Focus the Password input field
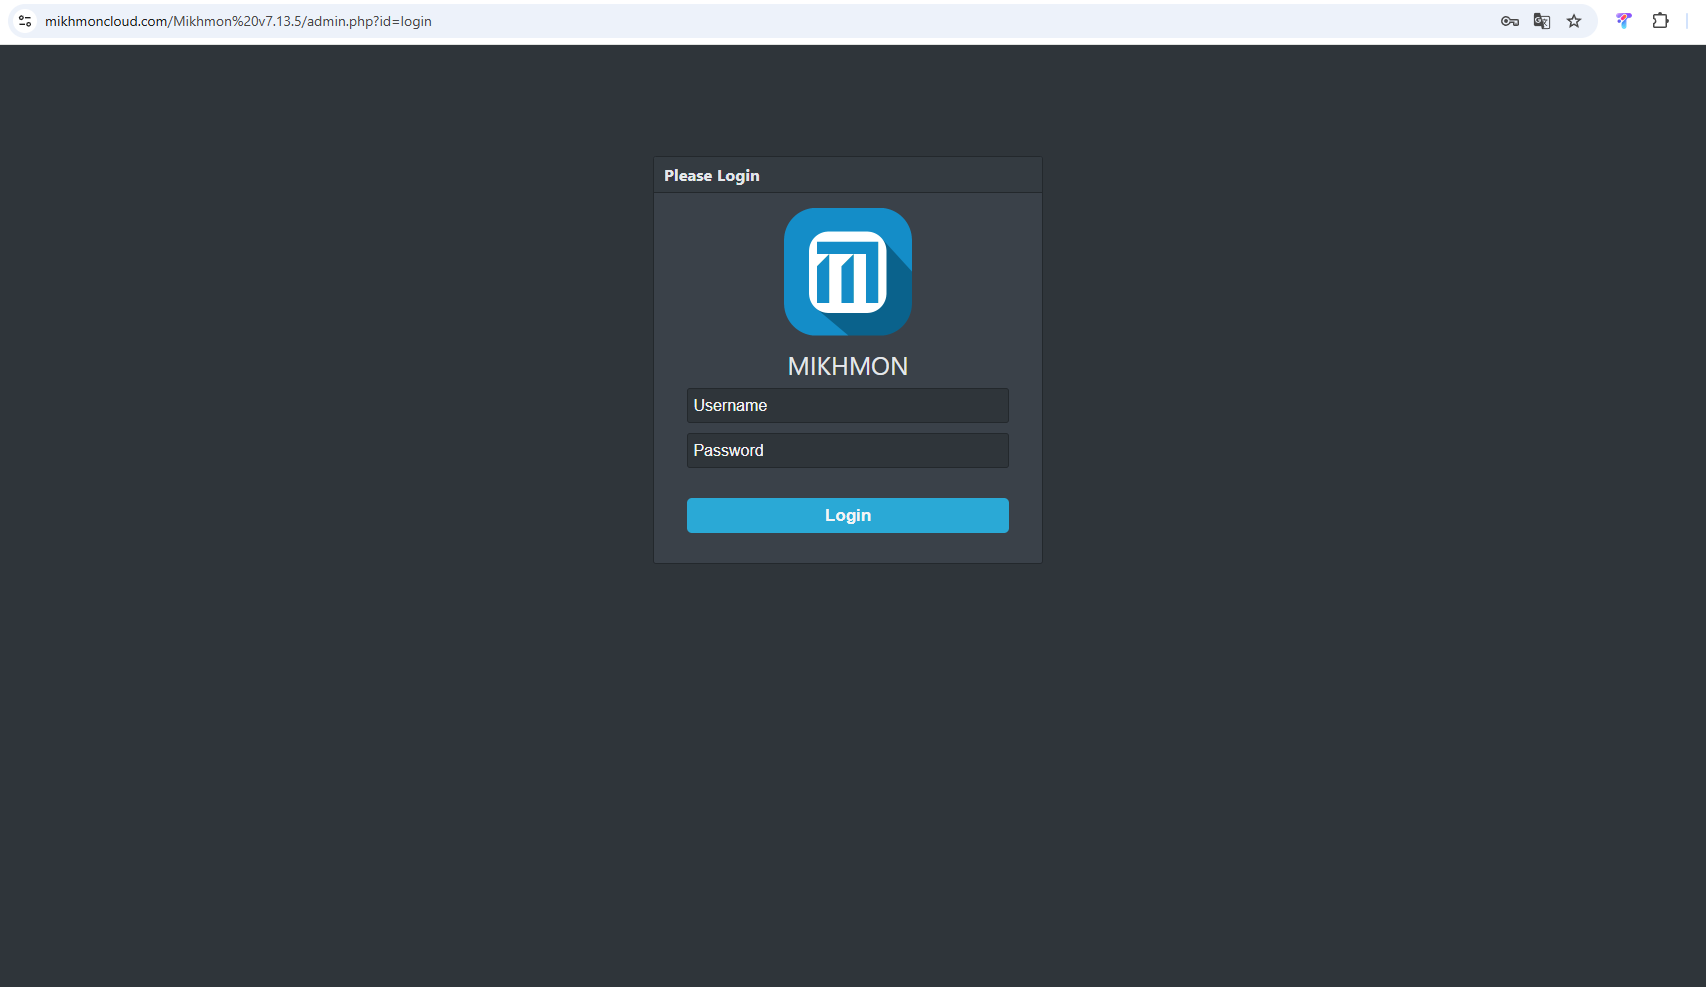The image size is (1706, 987). pyautogui.click(x=847, y=451)
